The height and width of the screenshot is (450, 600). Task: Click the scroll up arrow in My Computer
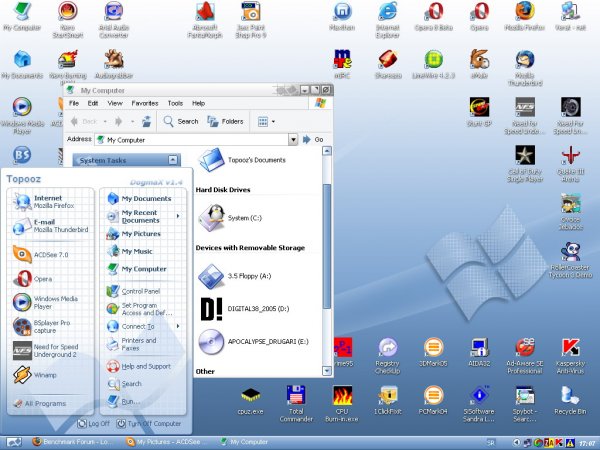coord(327,151)
